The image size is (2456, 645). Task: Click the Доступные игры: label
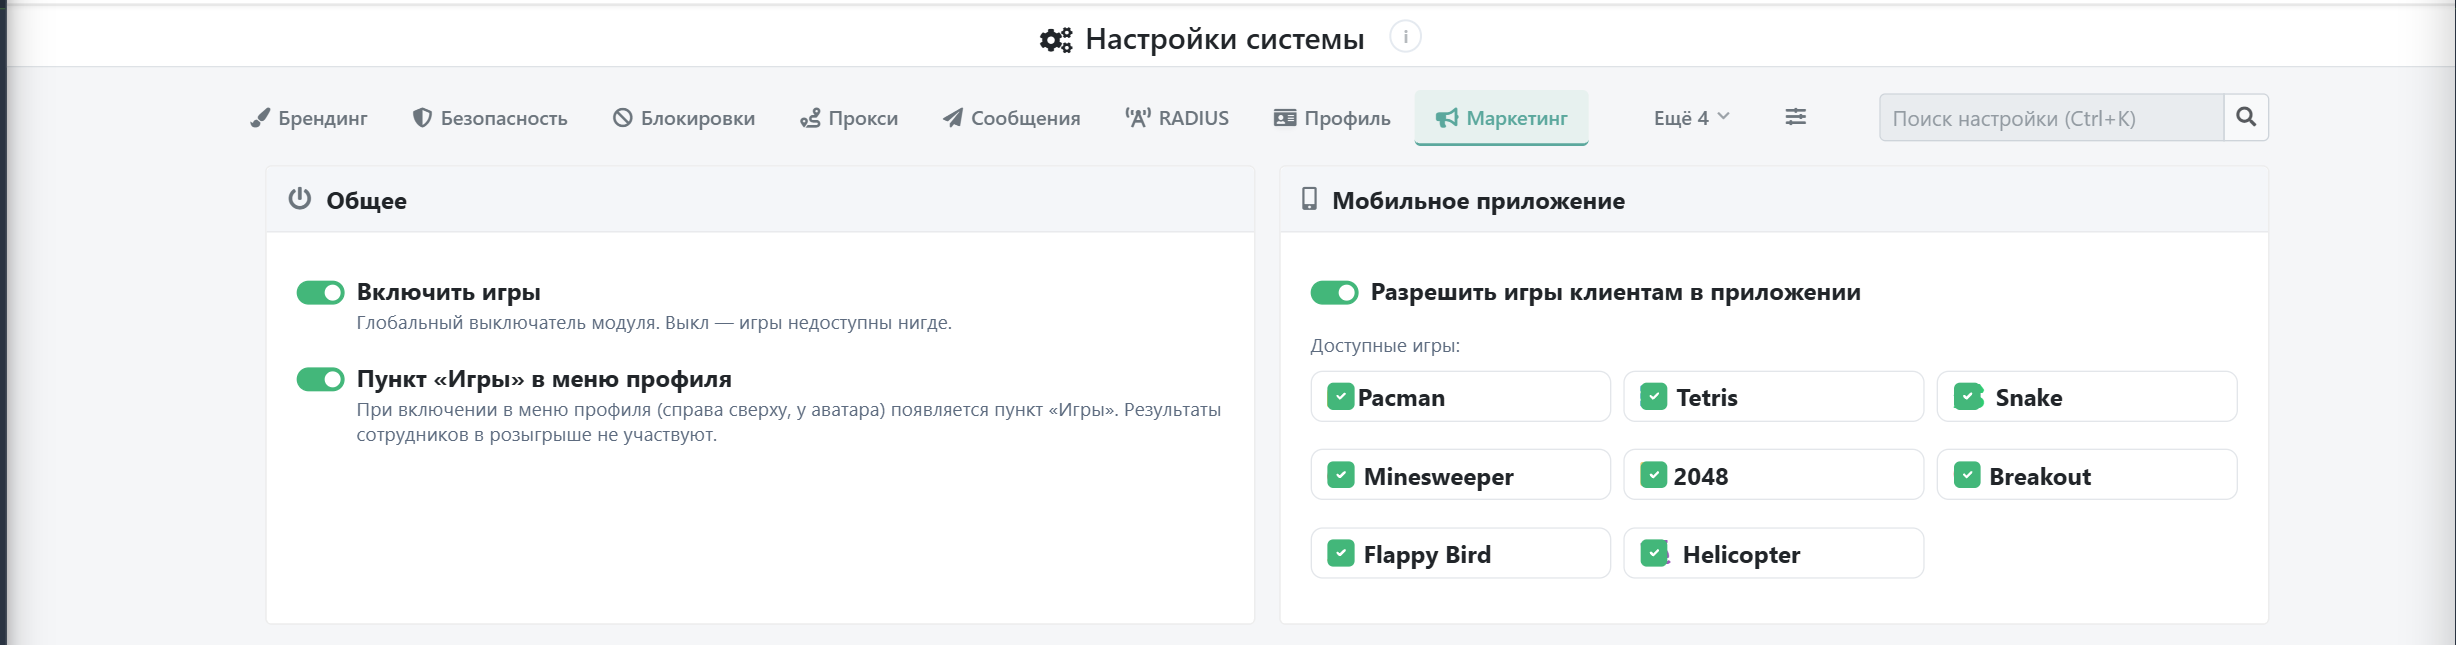tap(1385, 346)
